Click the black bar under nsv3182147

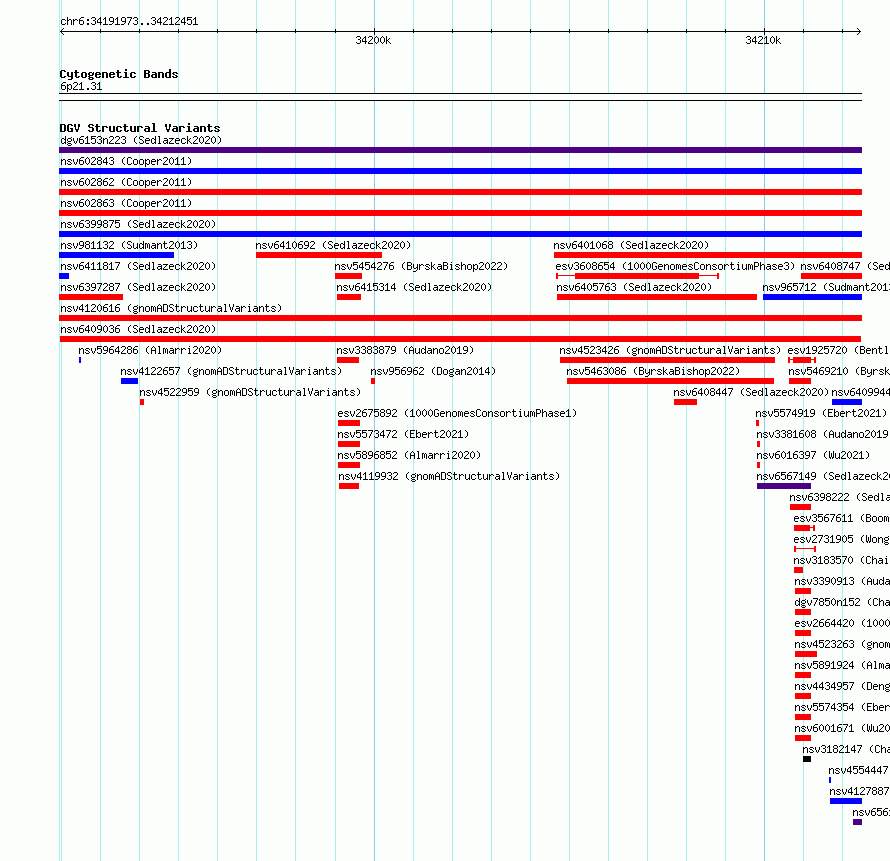pyautogui.click(x=807, y=759)
